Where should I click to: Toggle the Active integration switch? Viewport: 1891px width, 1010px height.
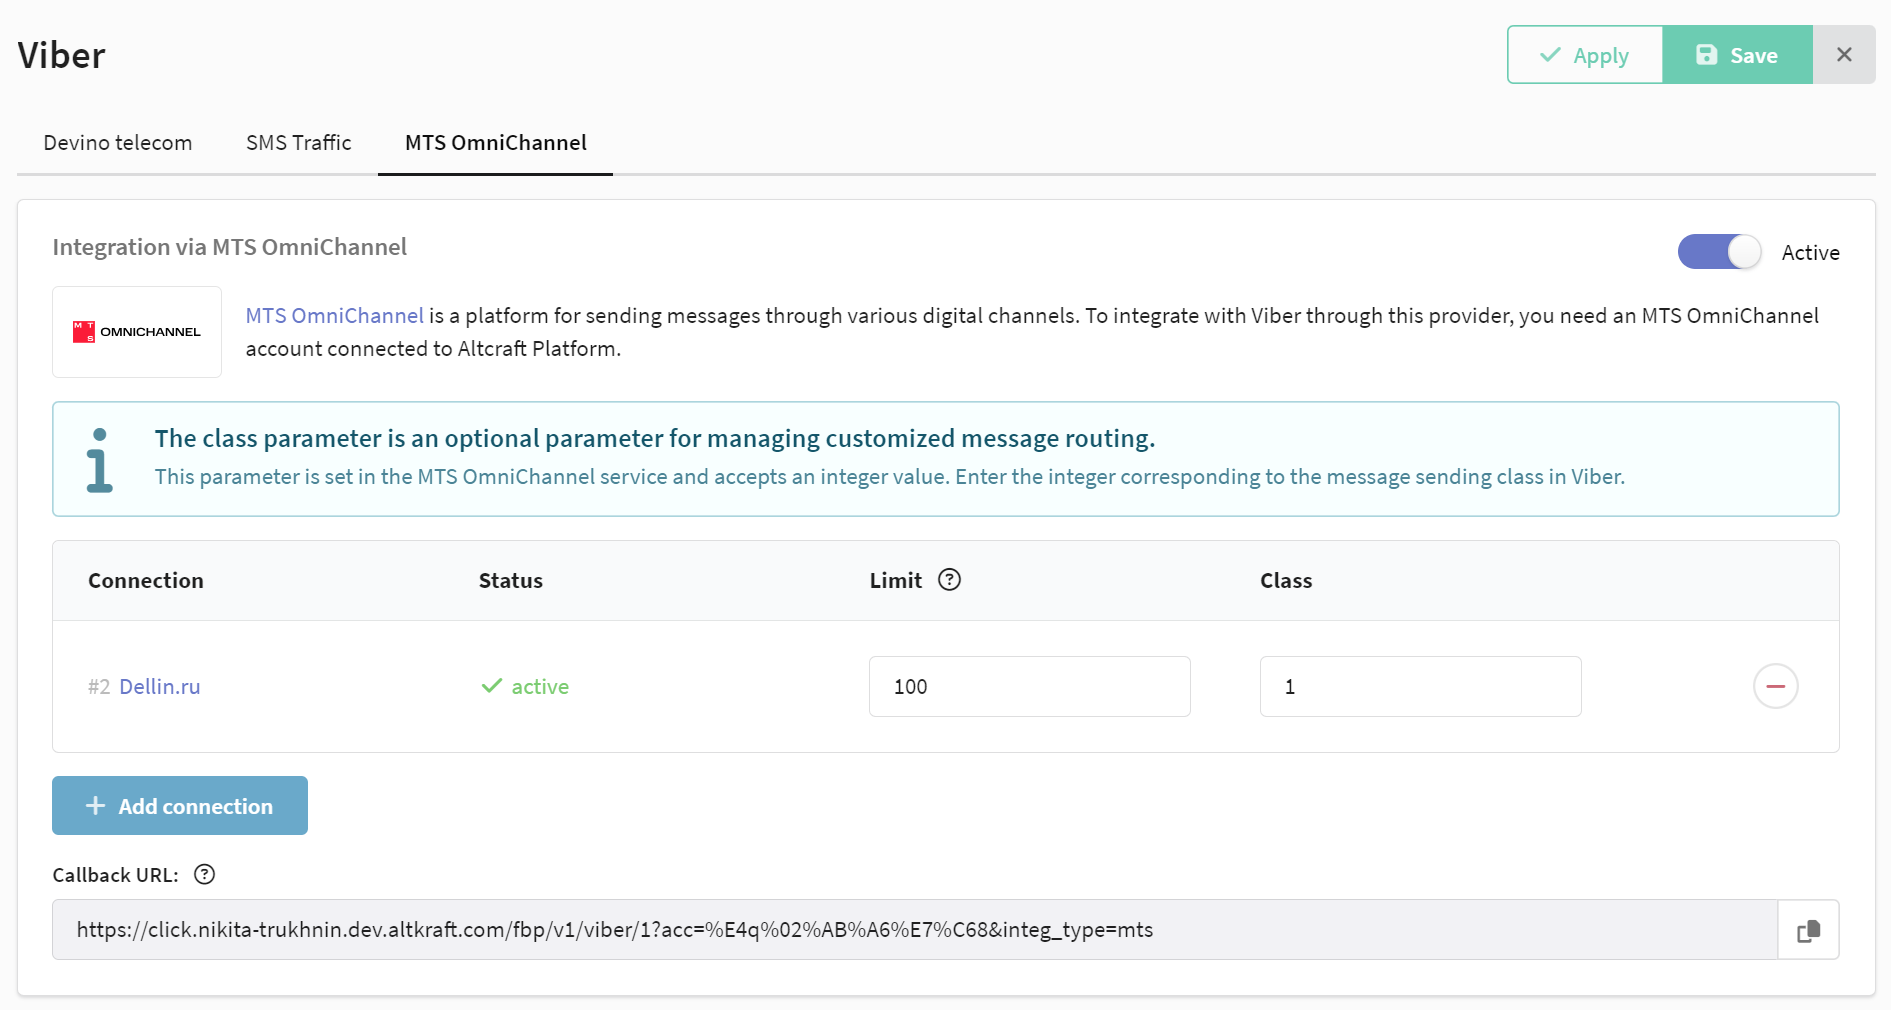tap(1719, 252)
